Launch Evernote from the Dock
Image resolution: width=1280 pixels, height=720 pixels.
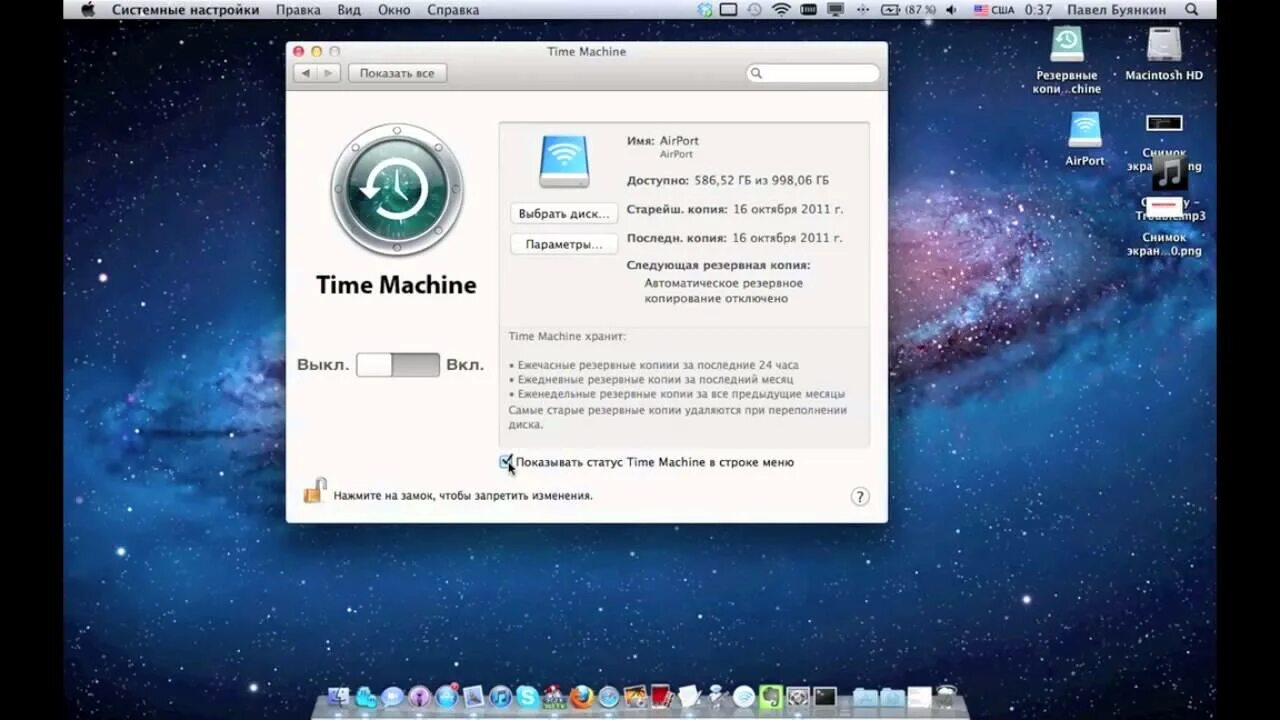point(771,696)
